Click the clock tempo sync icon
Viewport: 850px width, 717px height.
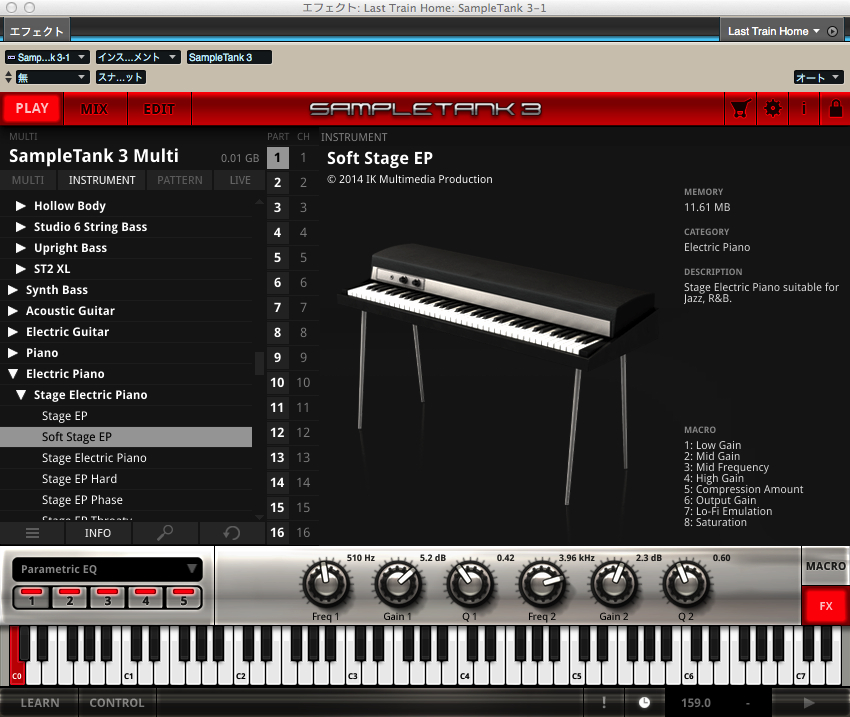(644, 703)
